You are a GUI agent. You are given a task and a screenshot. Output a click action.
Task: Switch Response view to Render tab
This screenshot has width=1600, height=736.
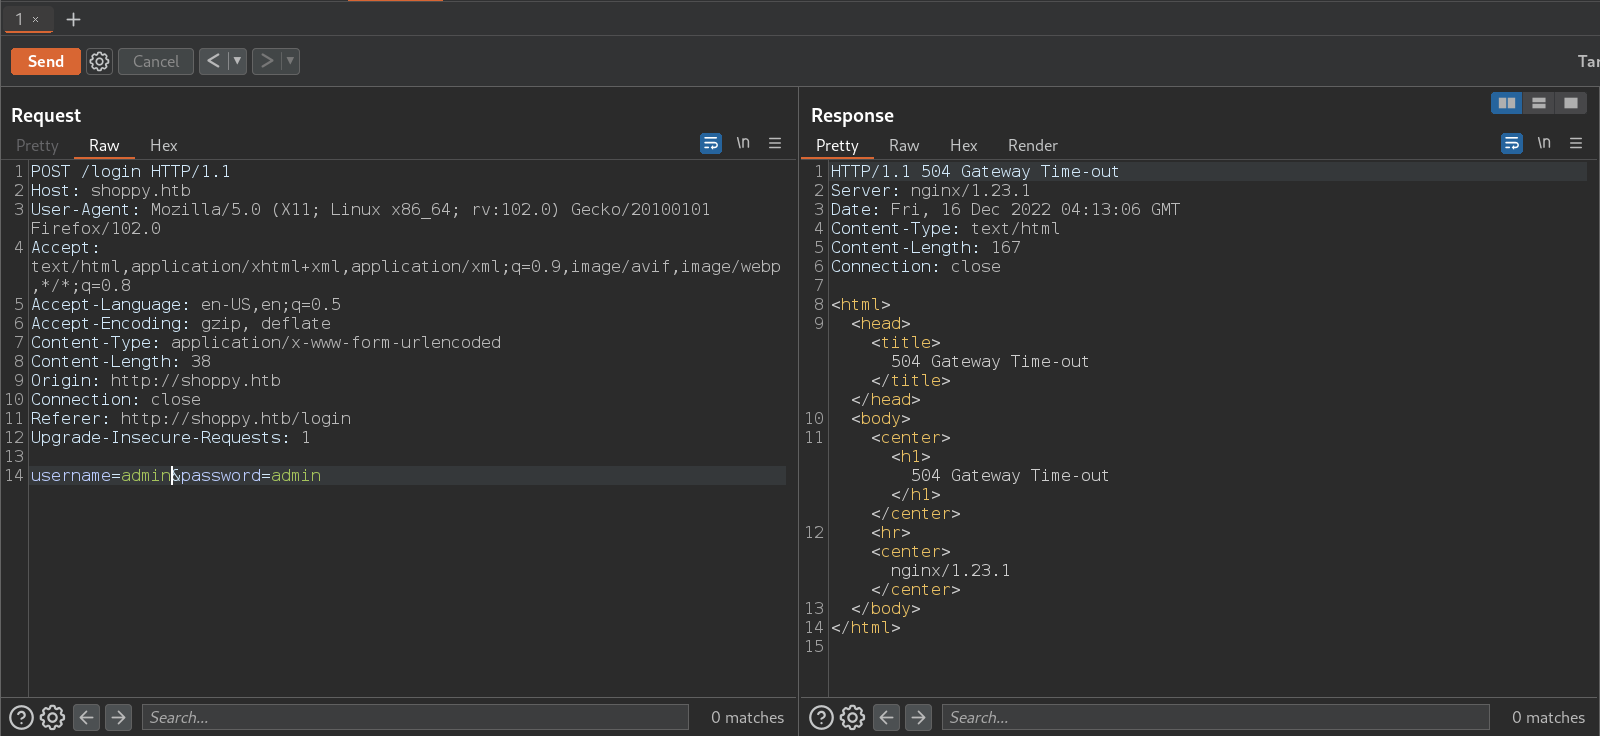[1032, 145]
